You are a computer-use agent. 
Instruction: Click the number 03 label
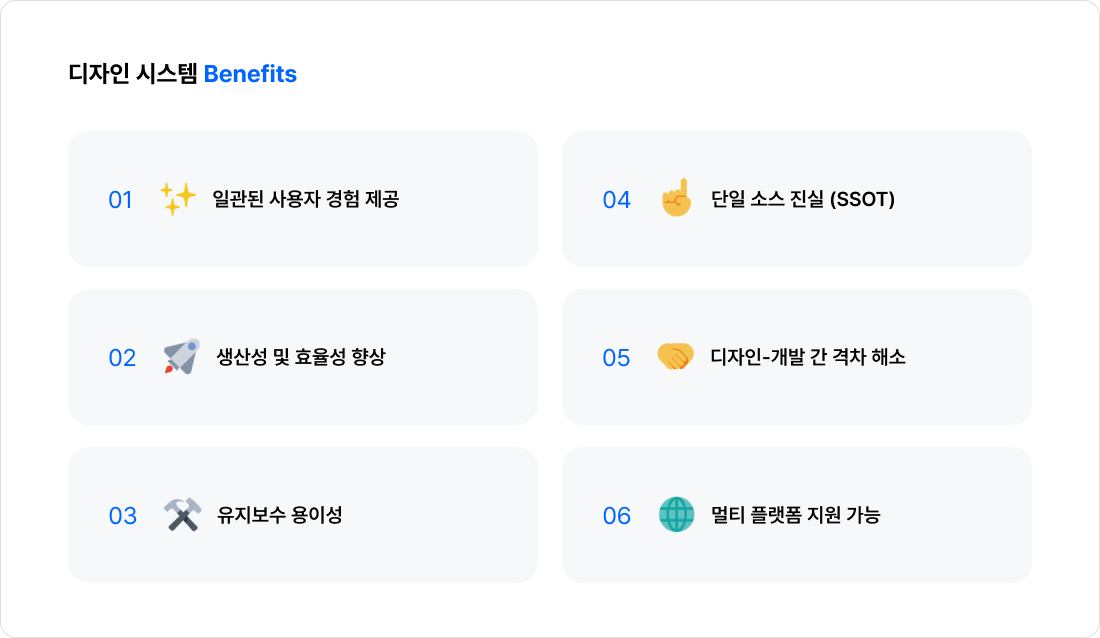click(x=122, y=516)
